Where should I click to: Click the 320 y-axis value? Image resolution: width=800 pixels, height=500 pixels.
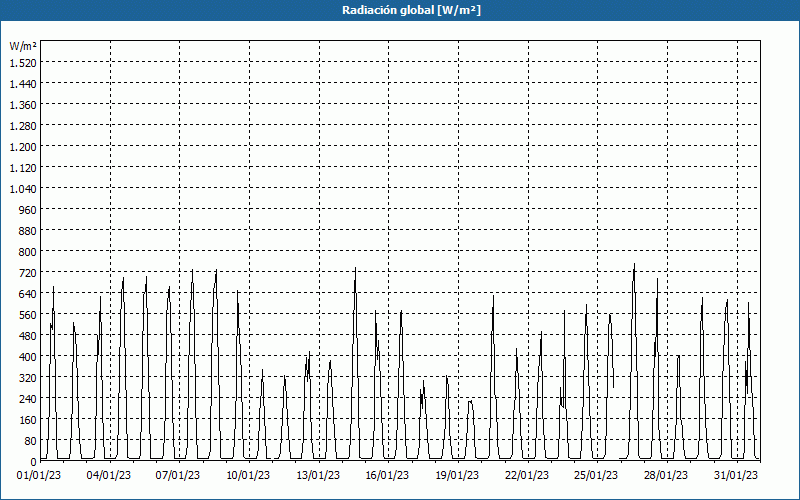28,378
